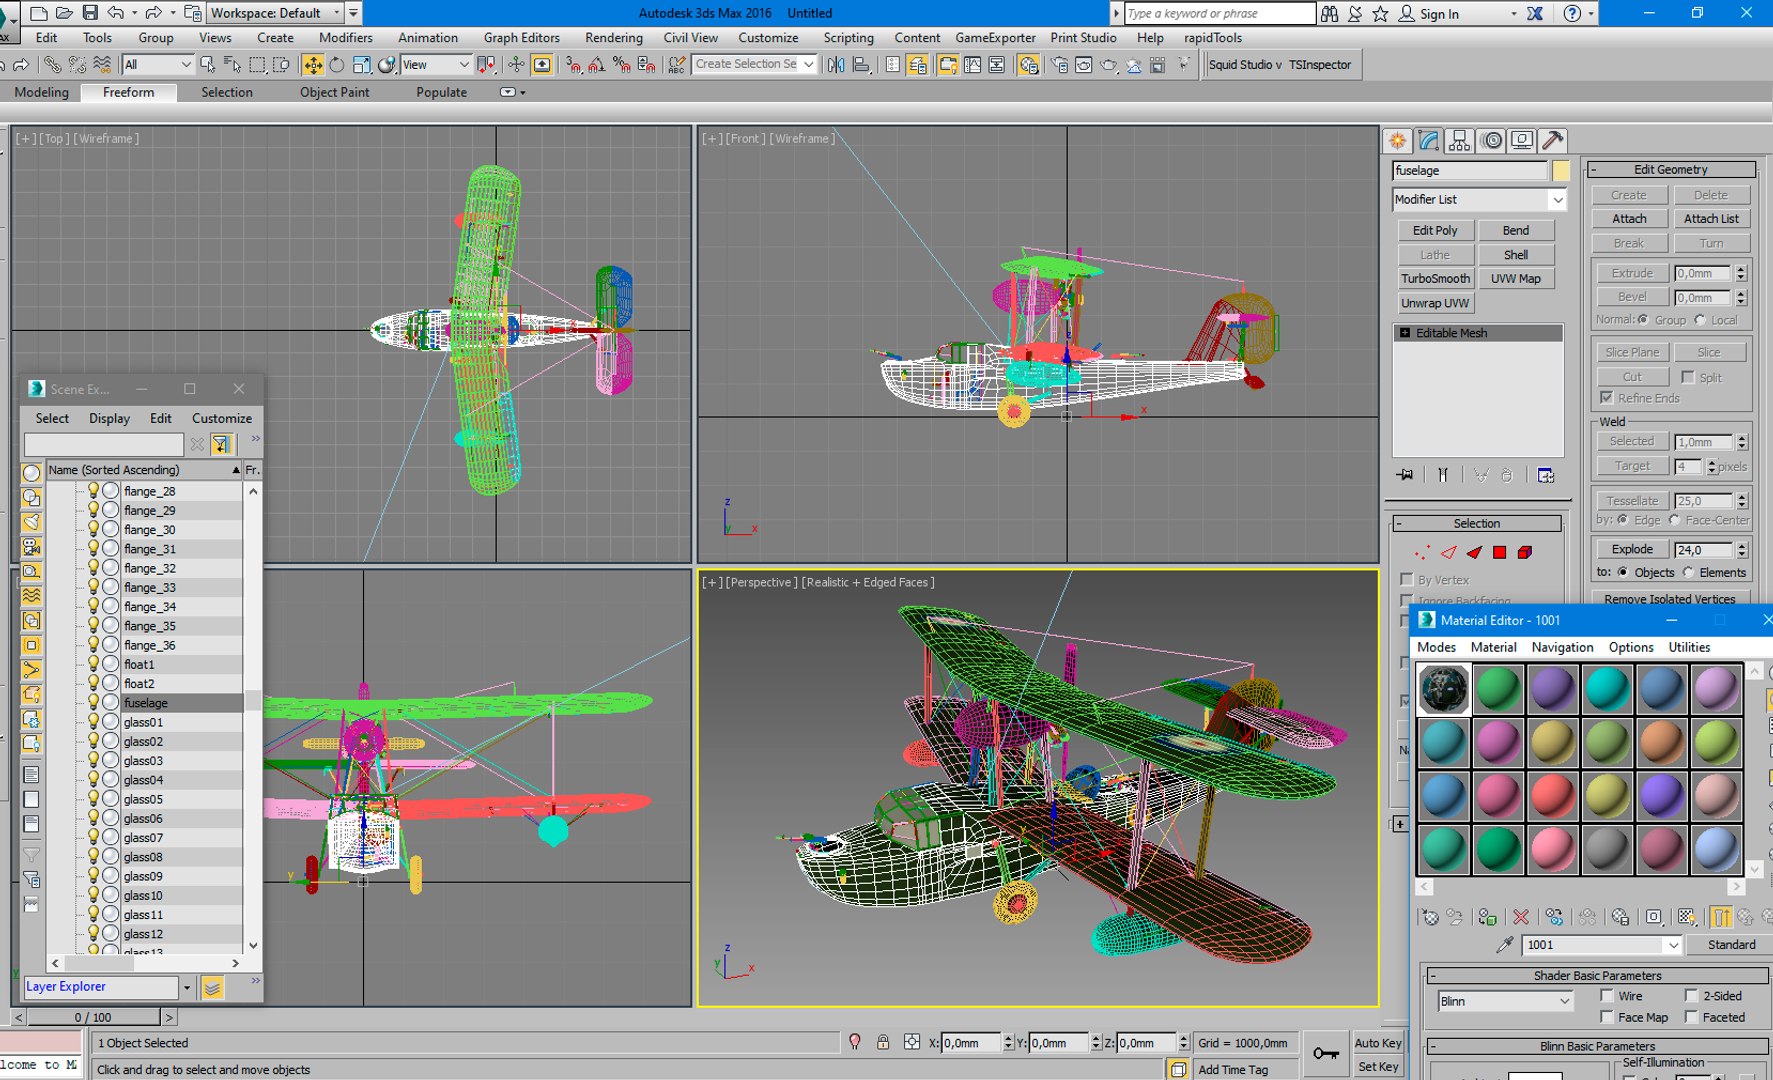Select fuselage row in Scene Explorer
The image size is (1773, 1080).
(145, 703)
